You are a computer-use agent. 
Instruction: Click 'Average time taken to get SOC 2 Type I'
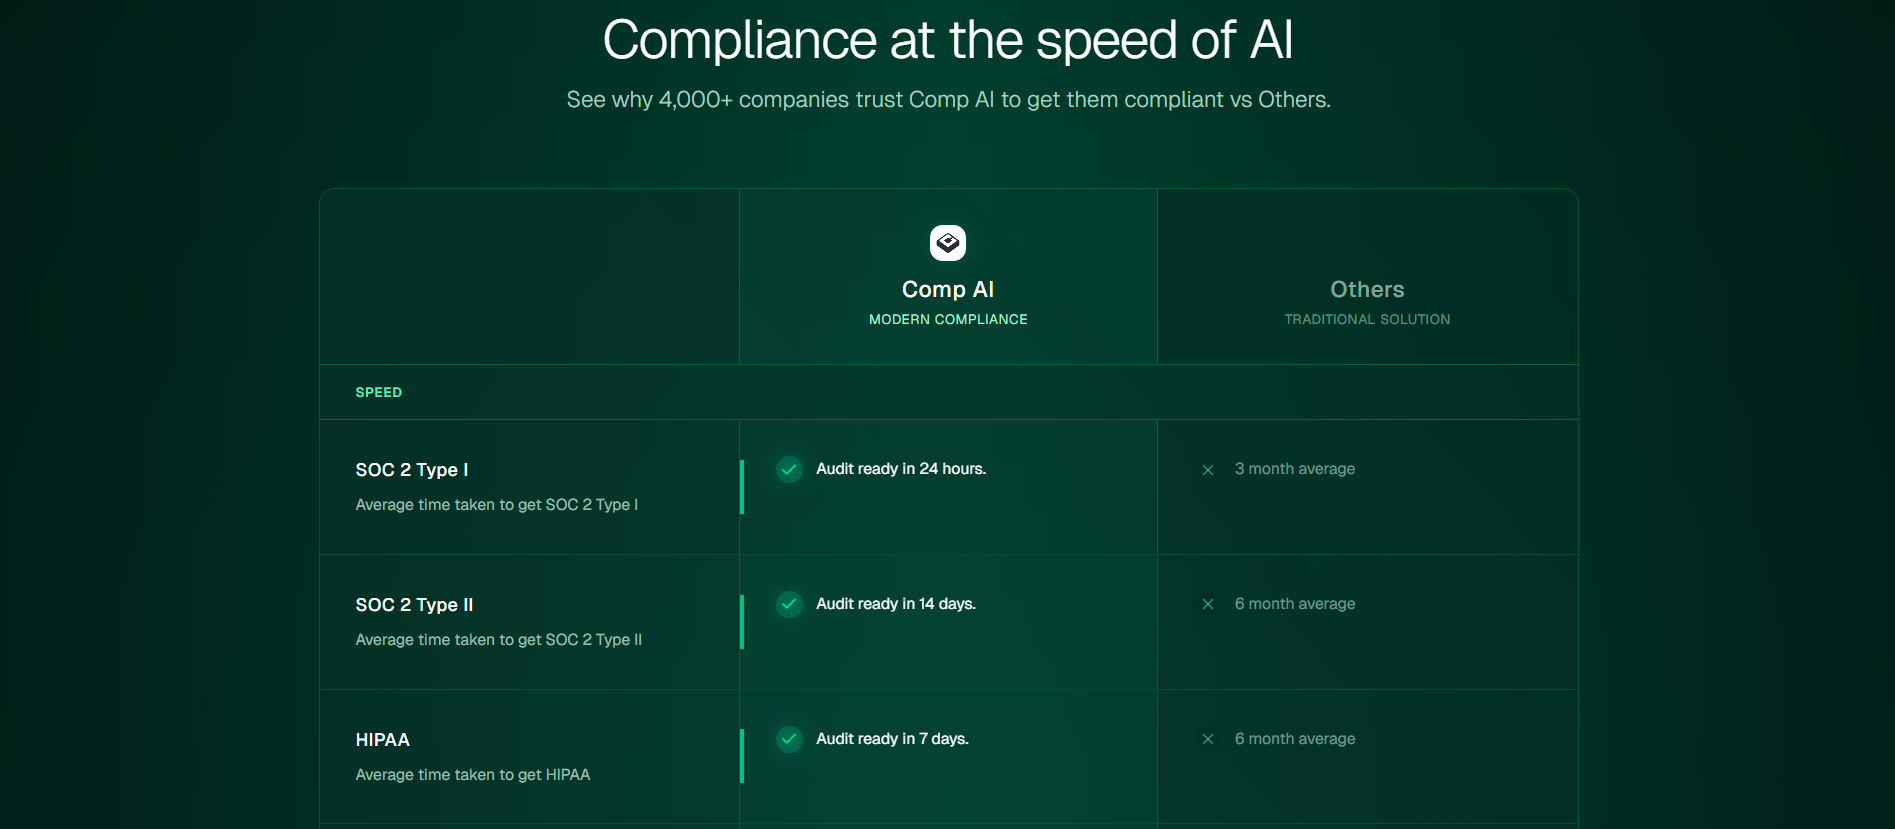click(x=497, y=505)
